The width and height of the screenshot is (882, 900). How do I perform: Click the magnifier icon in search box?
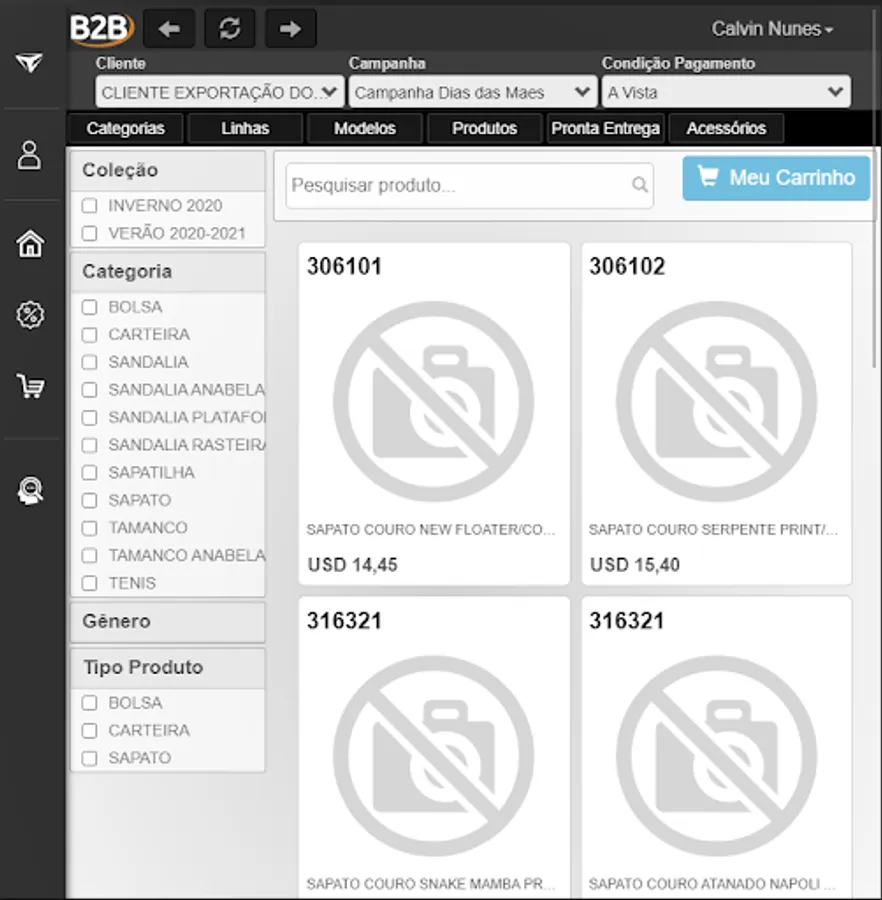(639, 185)
